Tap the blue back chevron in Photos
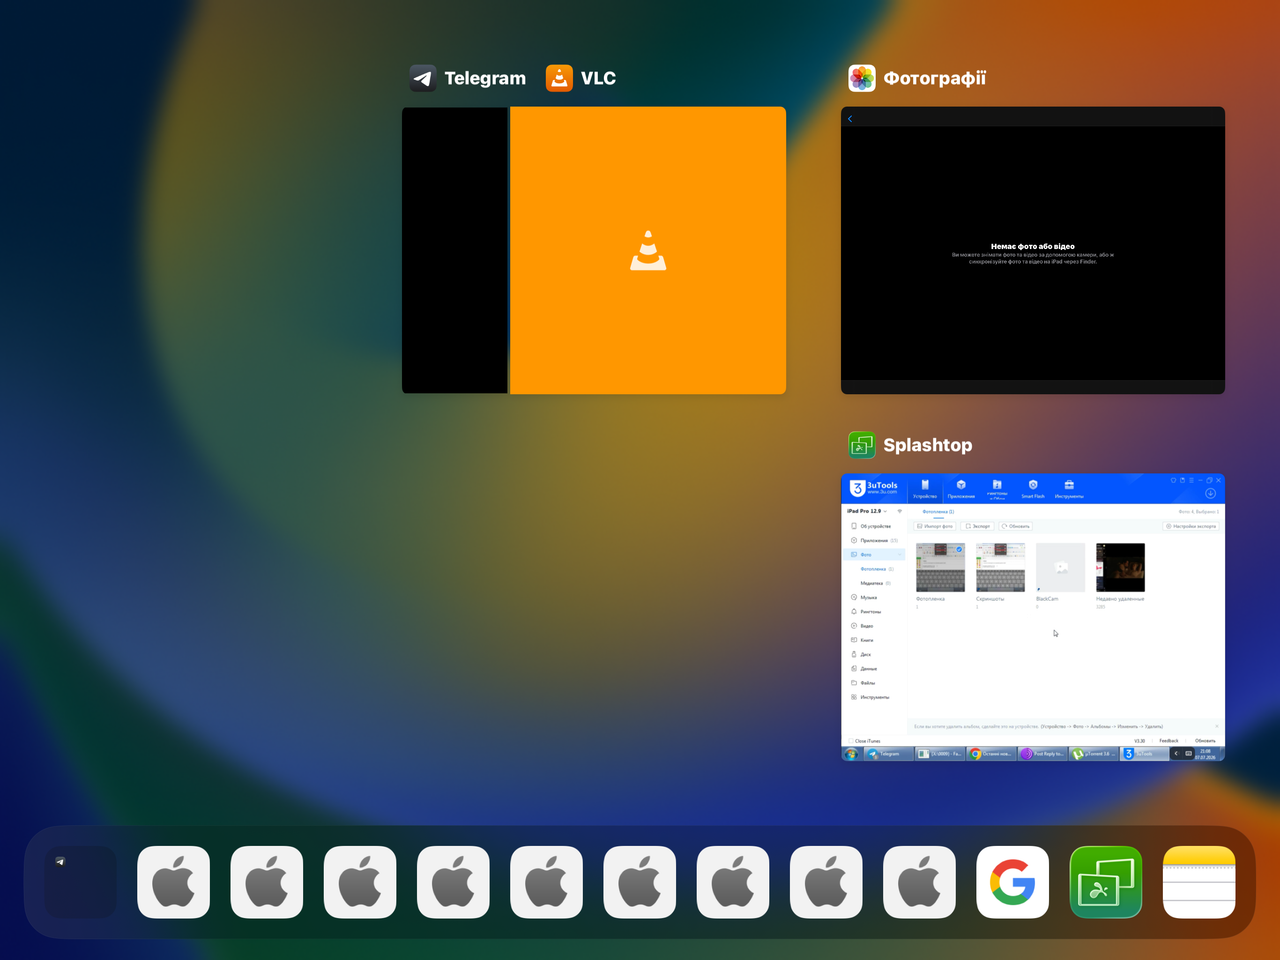 click(x=850, y=119)
